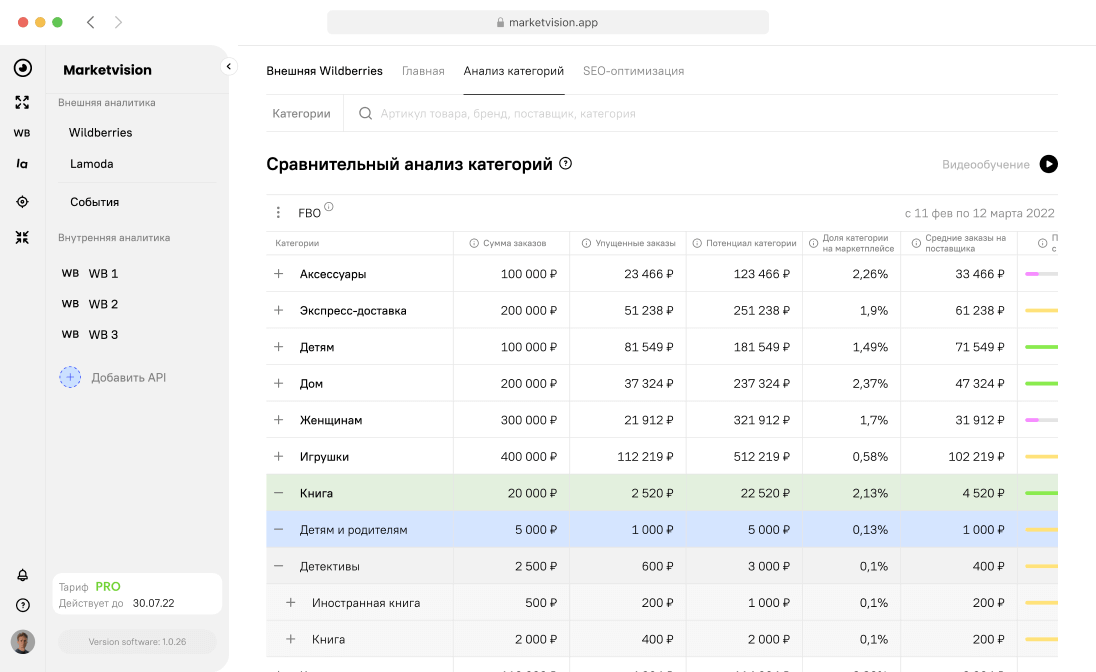Show info icon for Потенциал категории column
Screen dimensions: 1096x672
697,243
